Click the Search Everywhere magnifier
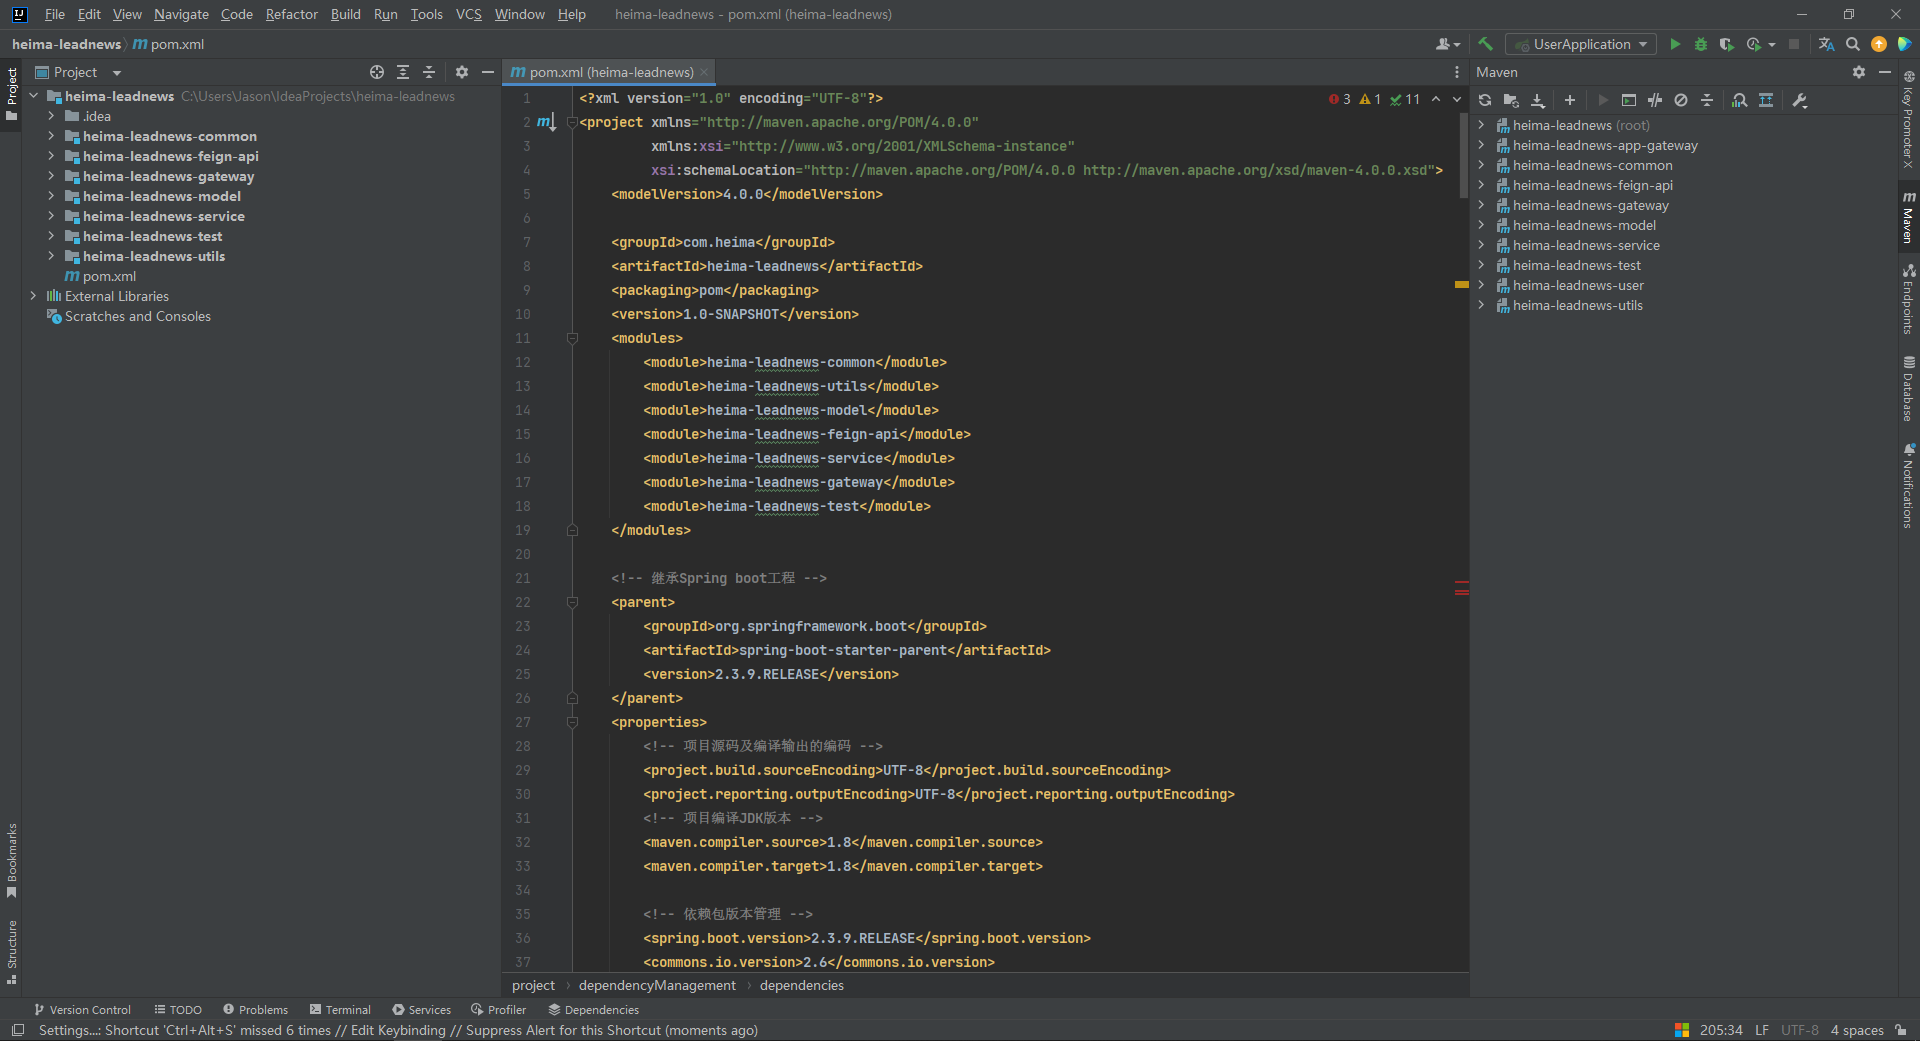This screenshot has height=1041, width=1920. click(1853, 44)
